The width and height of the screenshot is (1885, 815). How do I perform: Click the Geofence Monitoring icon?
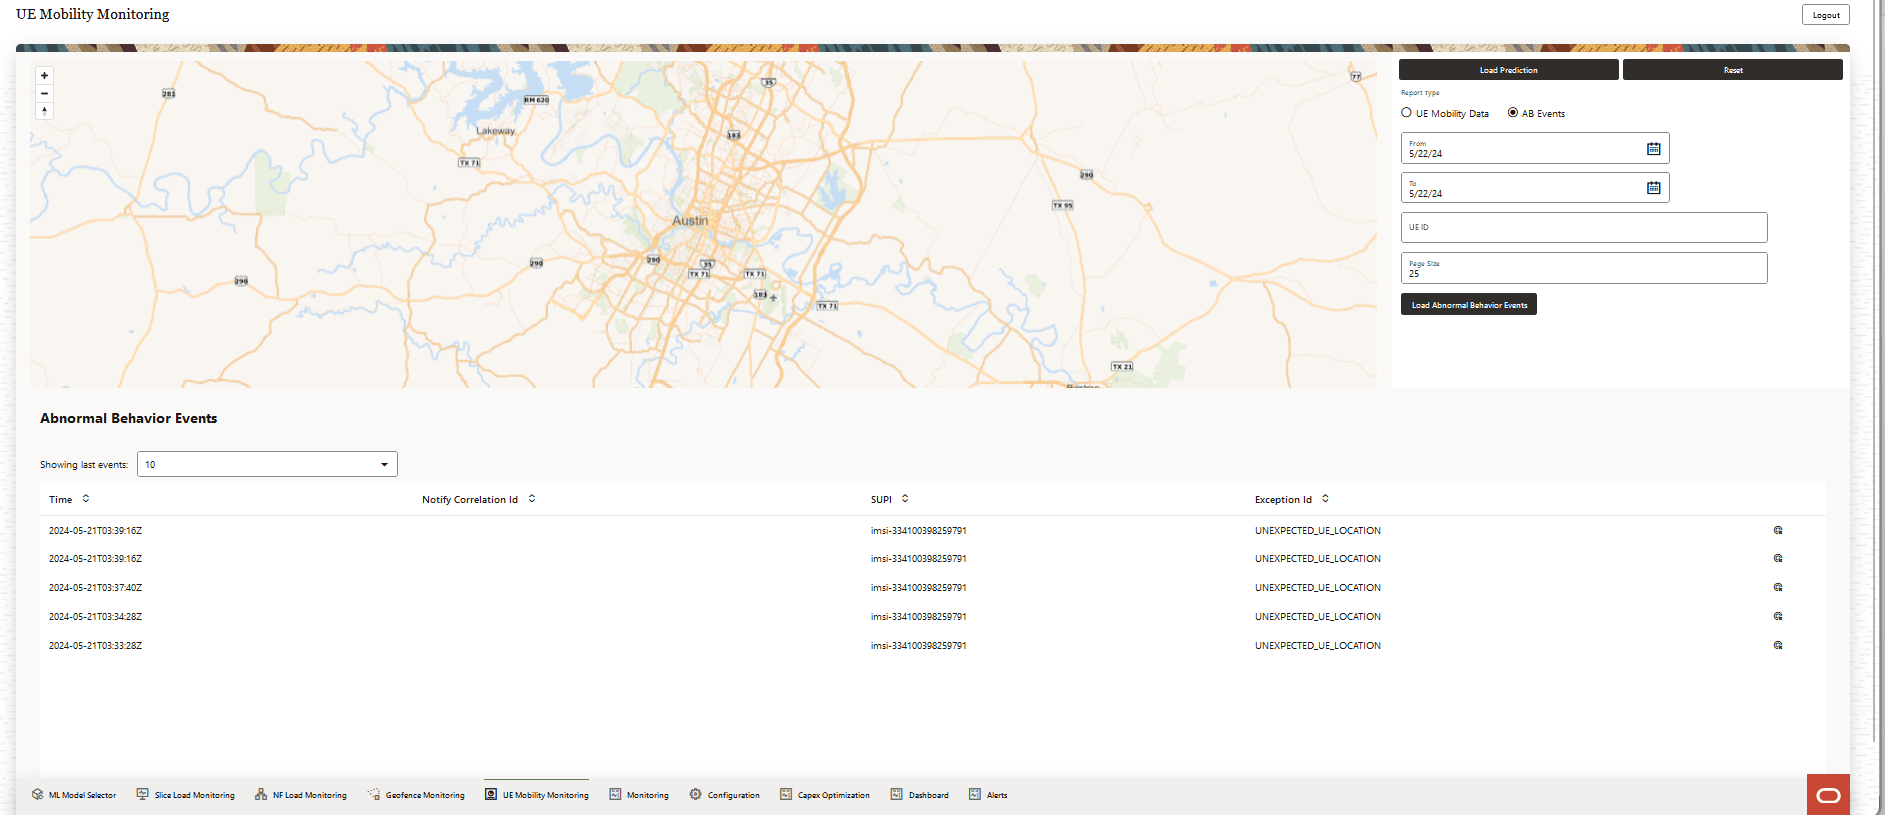[x=374, y=794]
